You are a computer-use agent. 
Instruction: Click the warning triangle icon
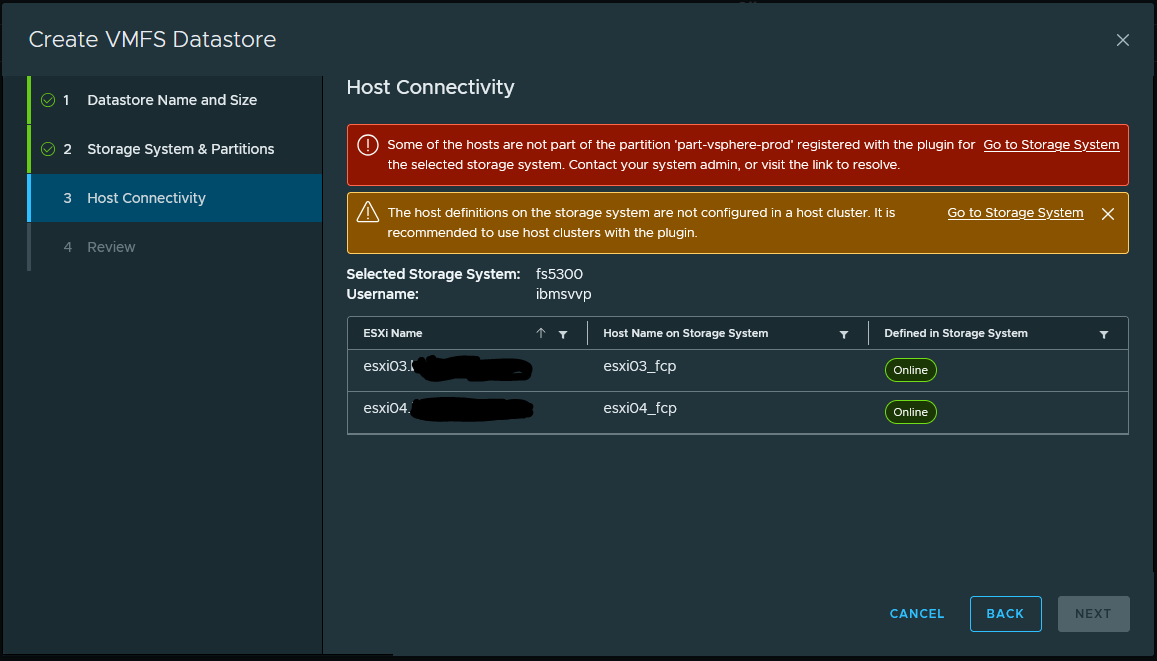[x=367, y=212]
